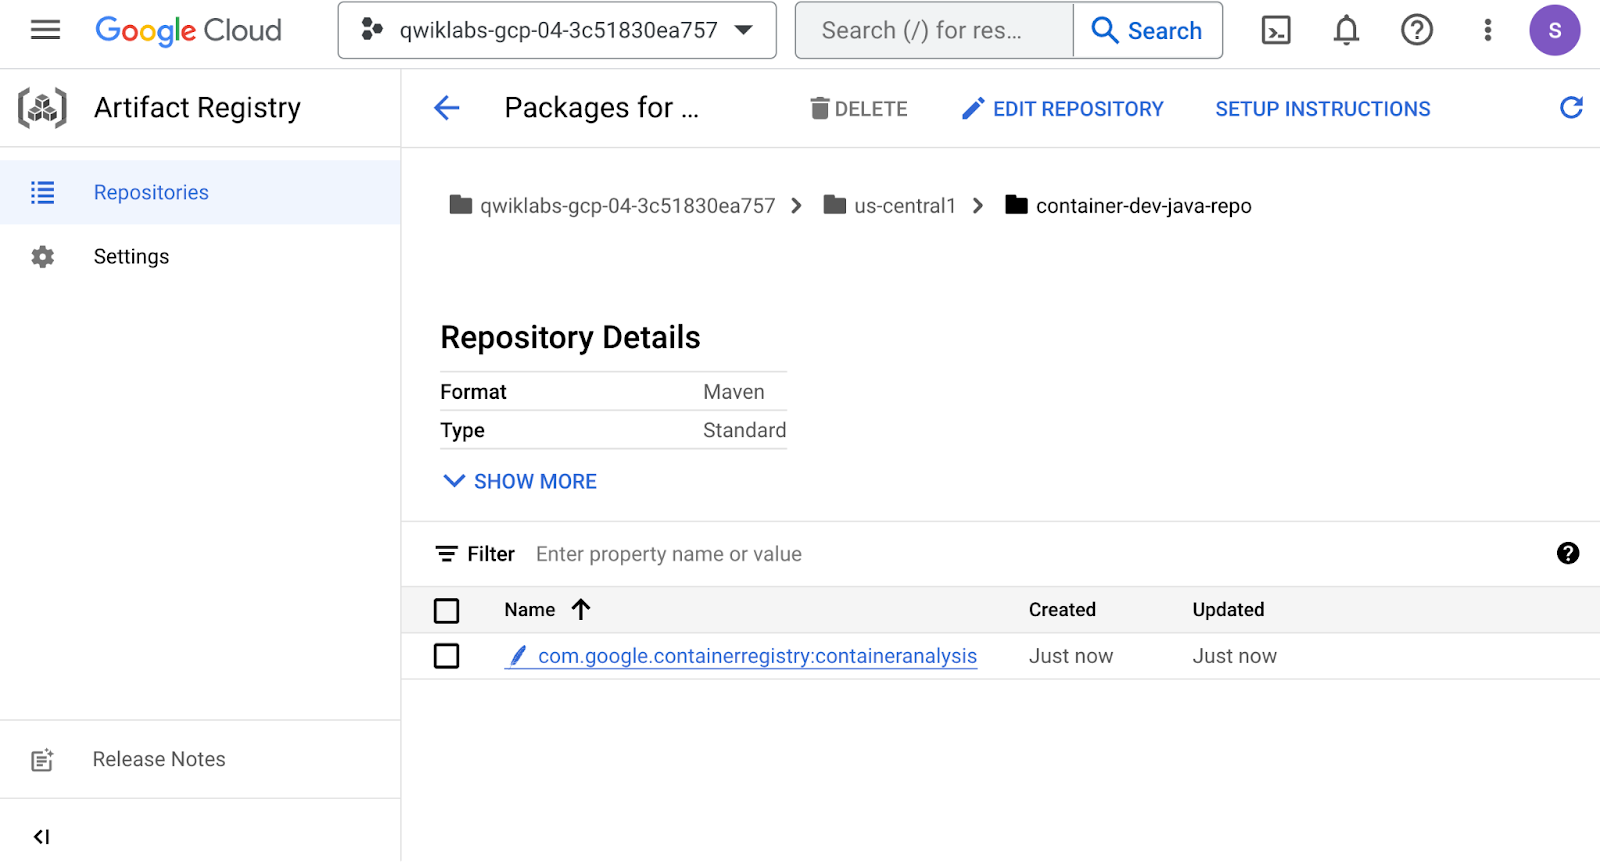This screenshot has width=1600, height=862.
Task: Click SETUP INSTRUCTIONS
Action: [1322, 108]
